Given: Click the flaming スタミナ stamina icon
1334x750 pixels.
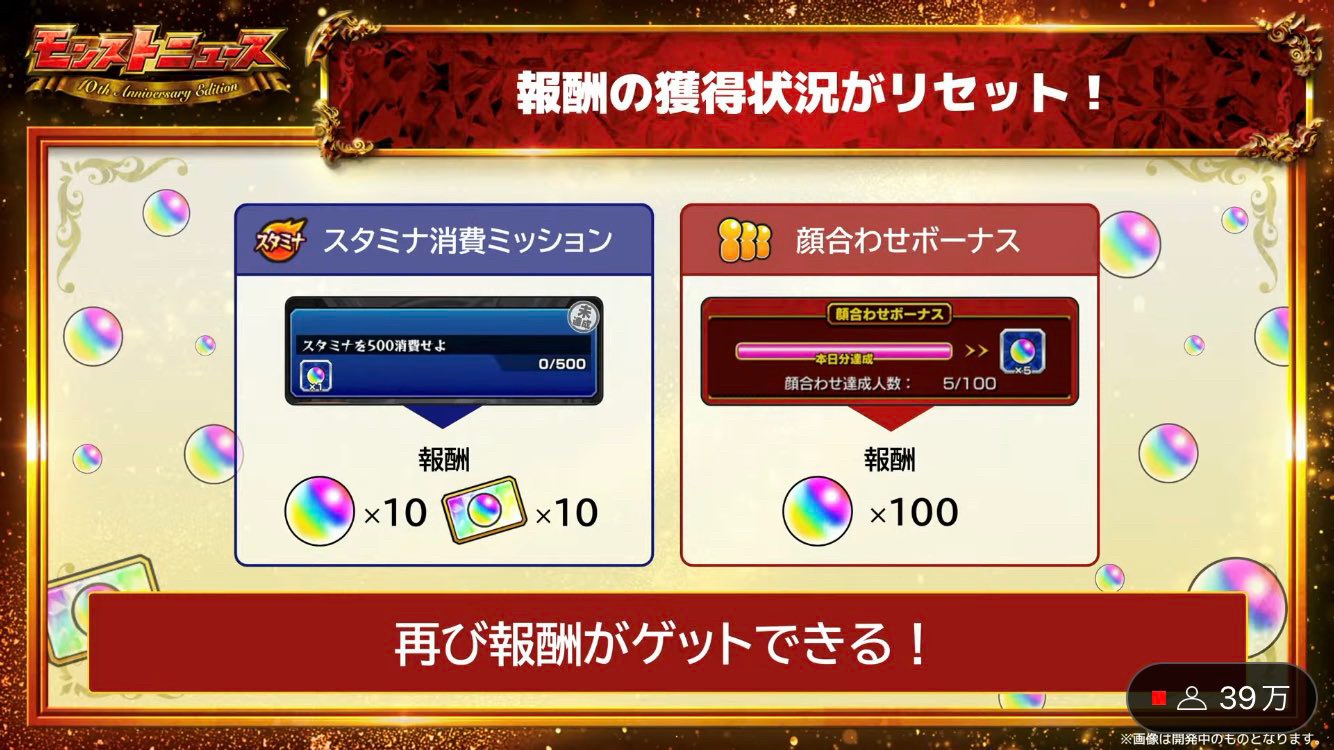Looking at the screenshot, I should pos(281,240).
